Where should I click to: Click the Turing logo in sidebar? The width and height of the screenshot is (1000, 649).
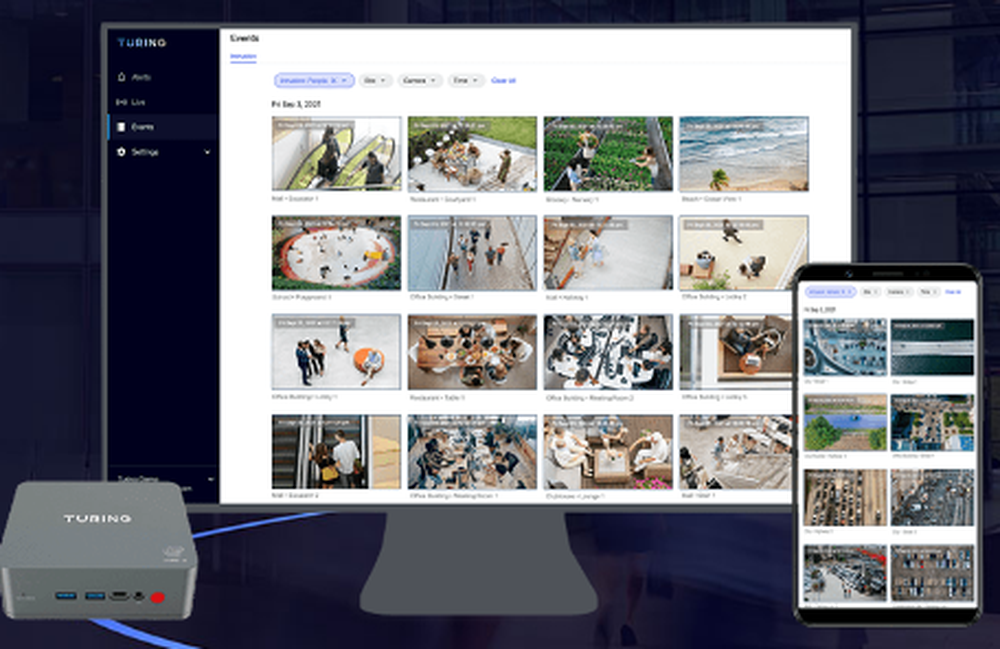coord(142,43)
